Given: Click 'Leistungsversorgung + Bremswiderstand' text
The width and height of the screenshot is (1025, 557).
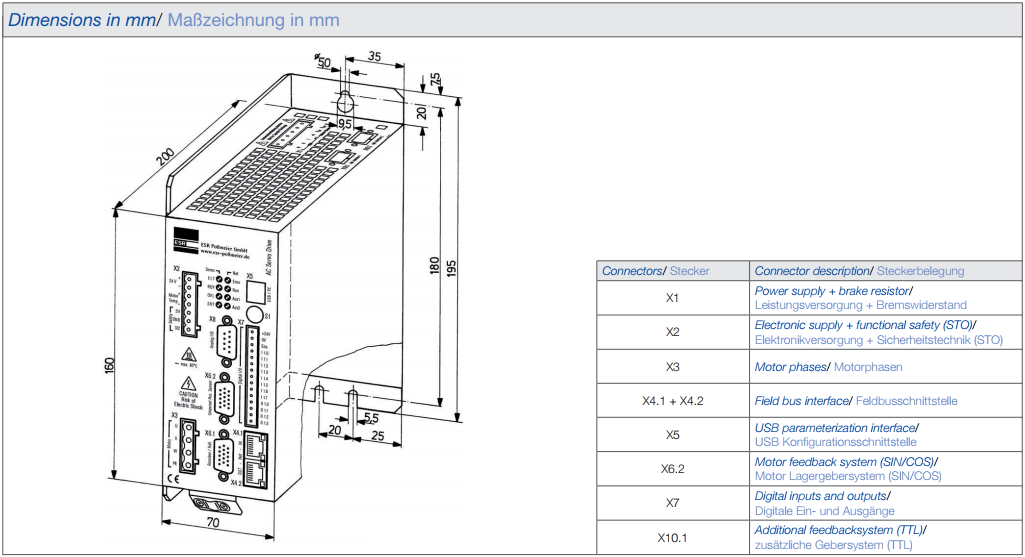Looking at the screenshot, I should (x=860, y=305).
